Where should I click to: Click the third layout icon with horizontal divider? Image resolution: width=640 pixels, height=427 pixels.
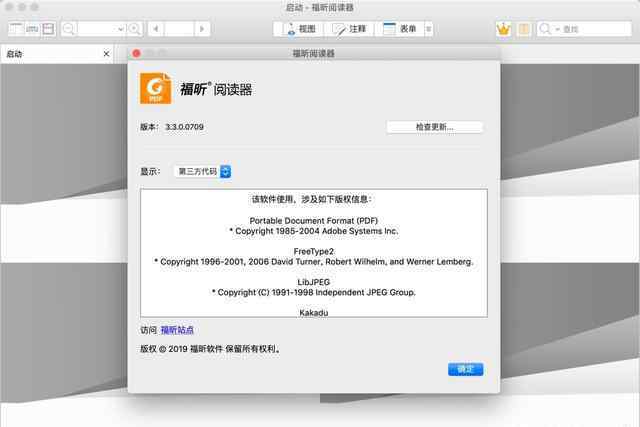click(48, 29)
